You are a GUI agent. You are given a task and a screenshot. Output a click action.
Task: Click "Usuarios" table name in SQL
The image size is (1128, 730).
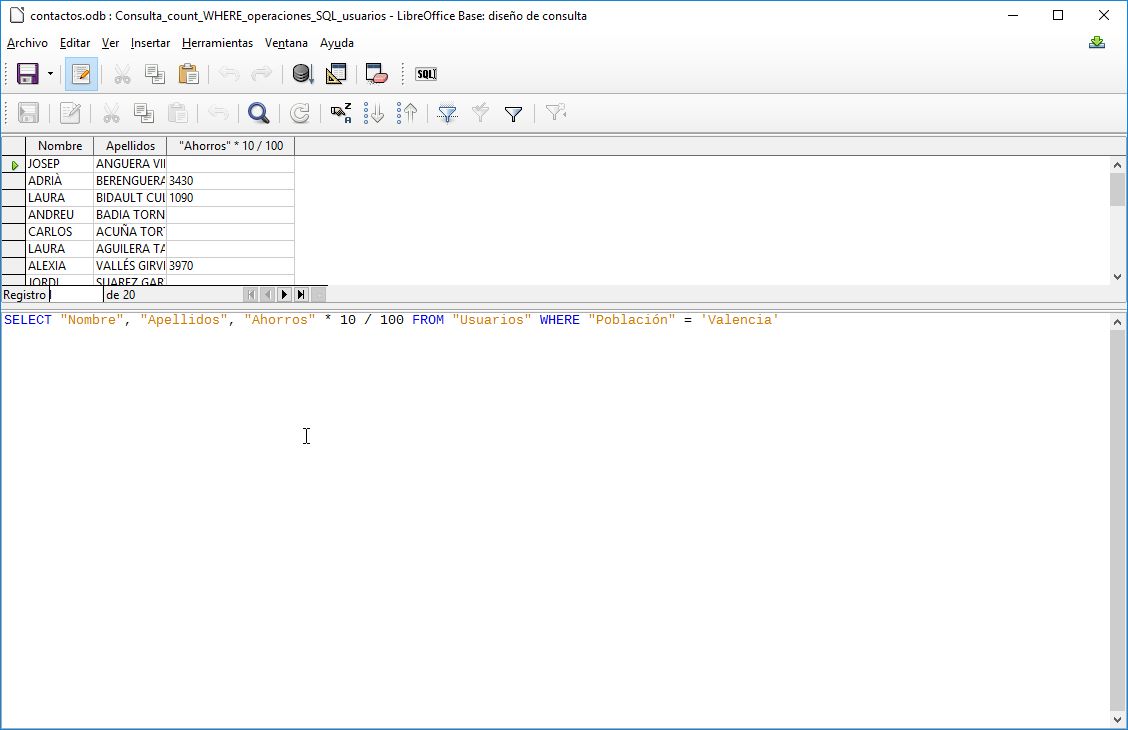click(x=492, y=320)
